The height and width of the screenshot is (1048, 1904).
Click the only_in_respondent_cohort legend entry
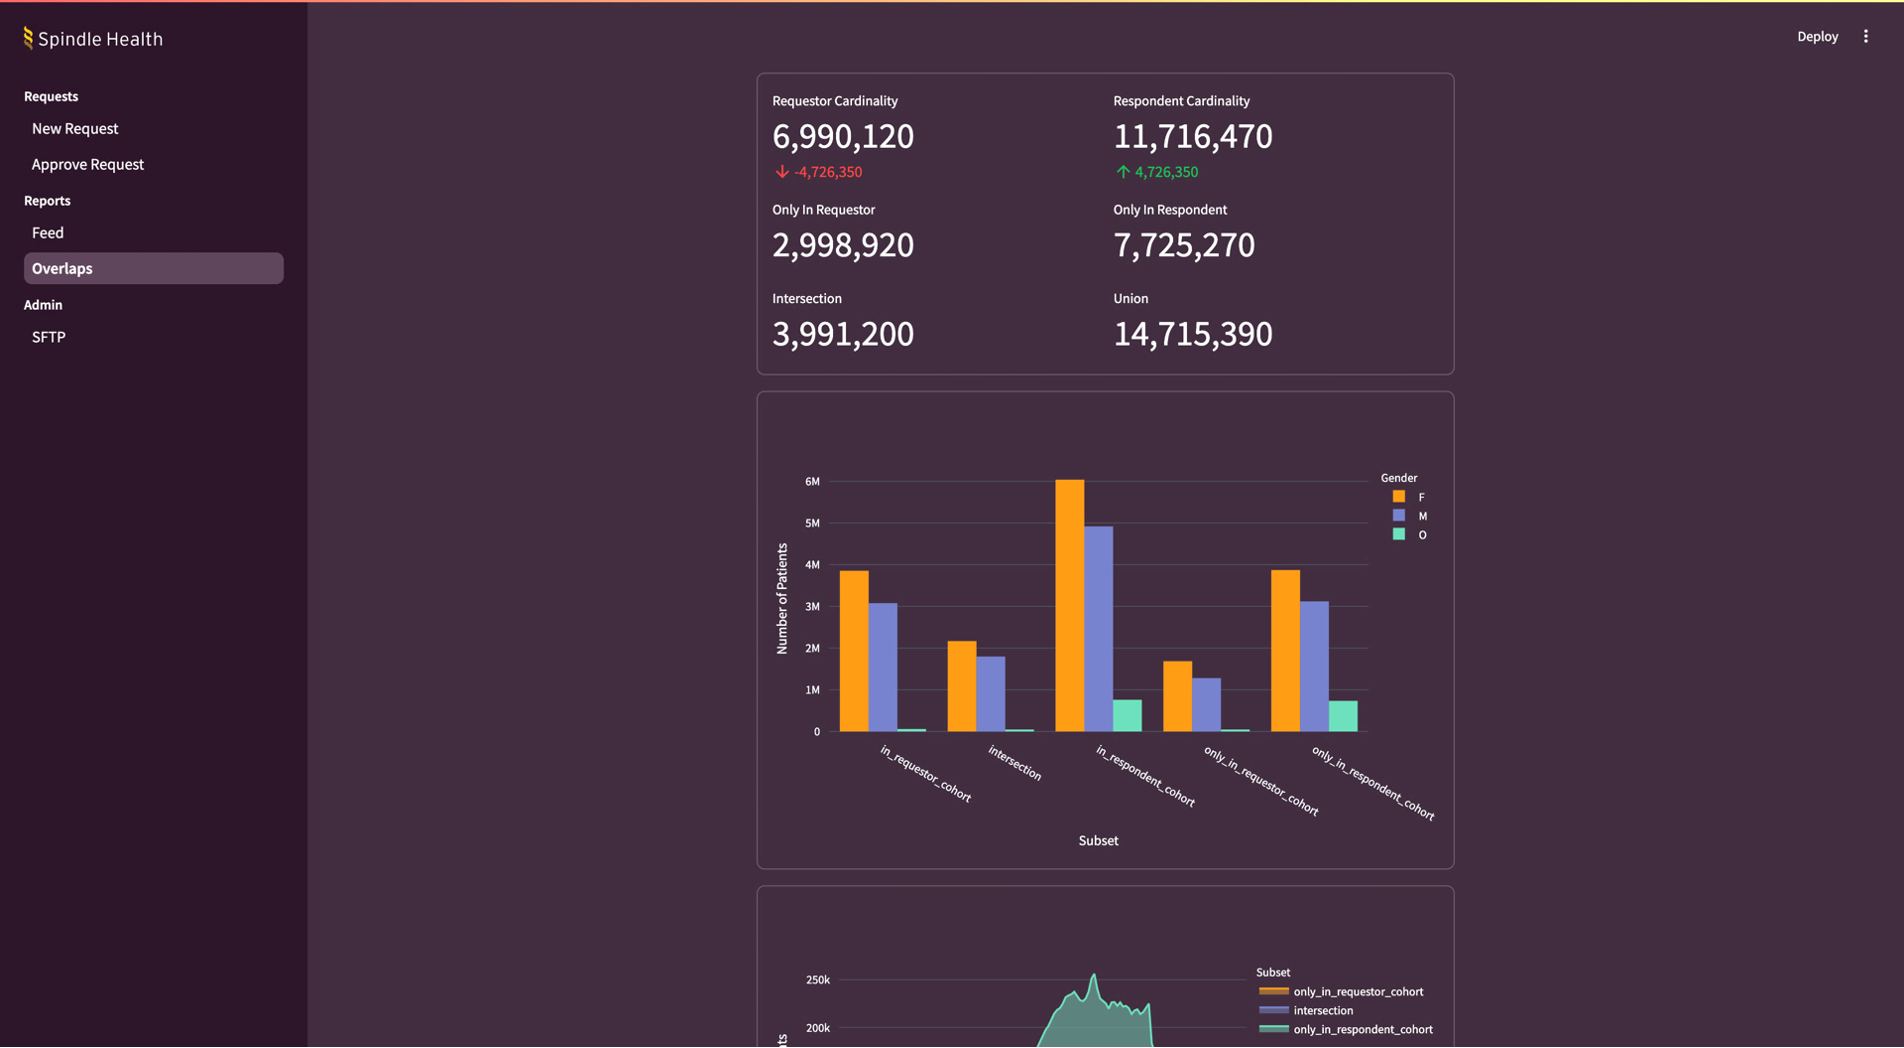click(x=1346, y=1029)
